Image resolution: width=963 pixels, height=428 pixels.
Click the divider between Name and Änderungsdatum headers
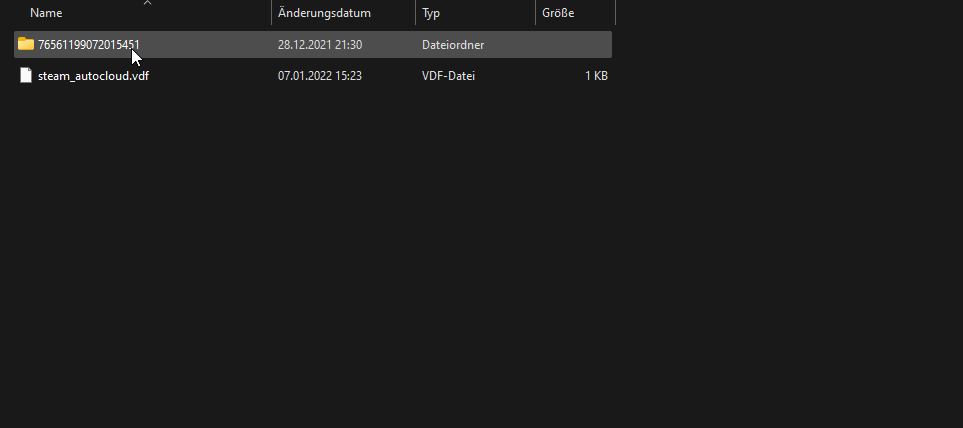point(271,12)
